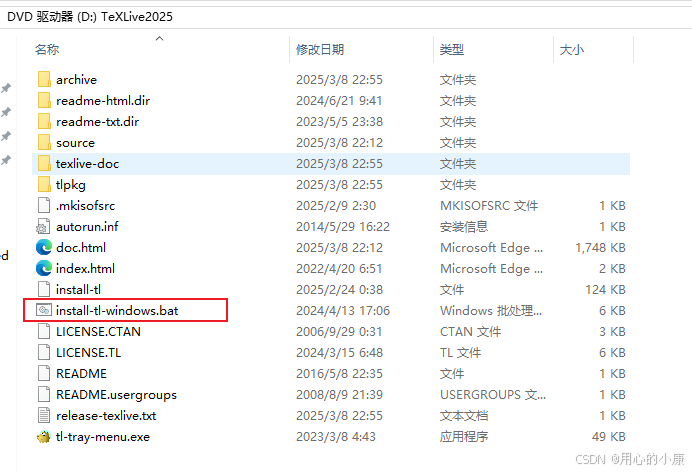
Task: Select the file name release-texlive.txt
Action: (106, 416)
